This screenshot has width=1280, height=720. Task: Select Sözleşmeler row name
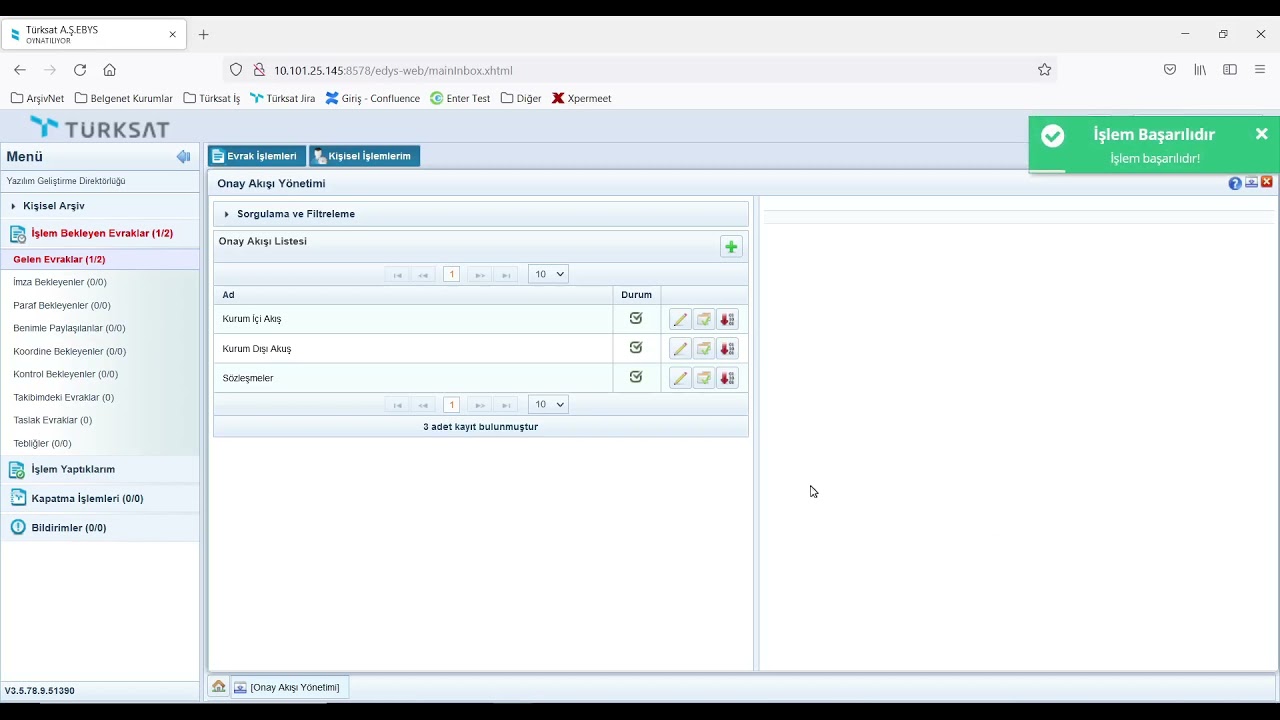pos(248,378)
